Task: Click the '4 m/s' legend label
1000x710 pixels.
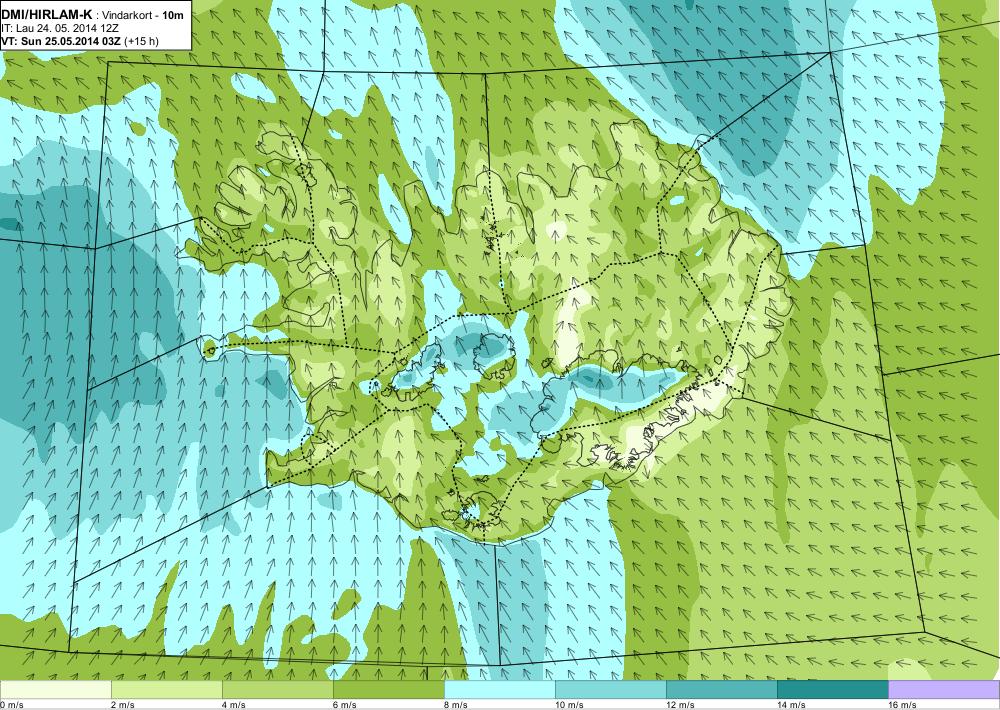Action: click(234, 704)
